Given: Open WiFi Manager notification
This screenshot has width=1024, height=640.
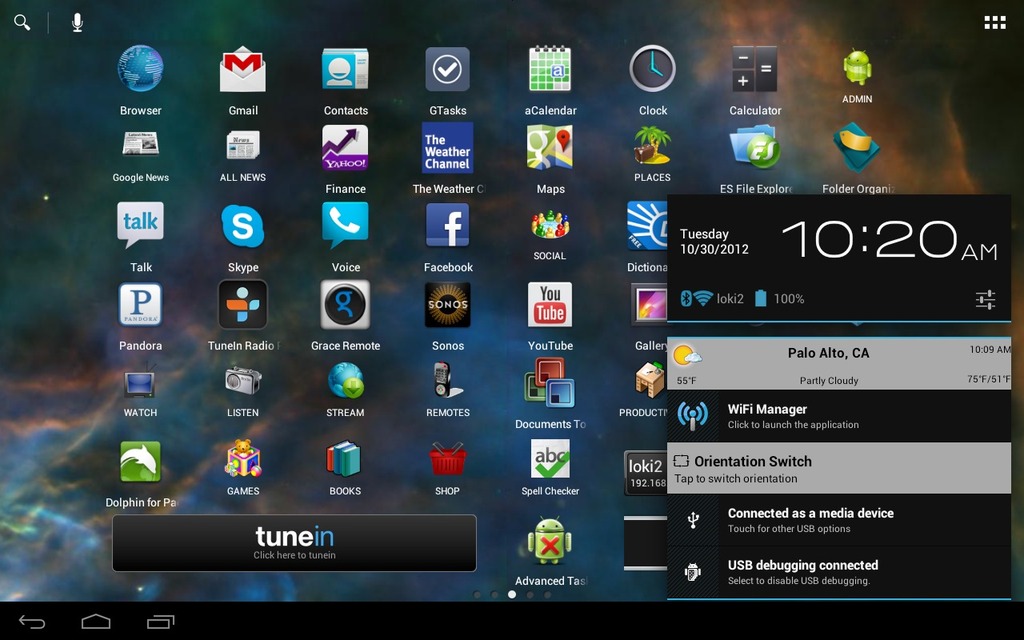Looking at the screenshot, I should 839,416.
